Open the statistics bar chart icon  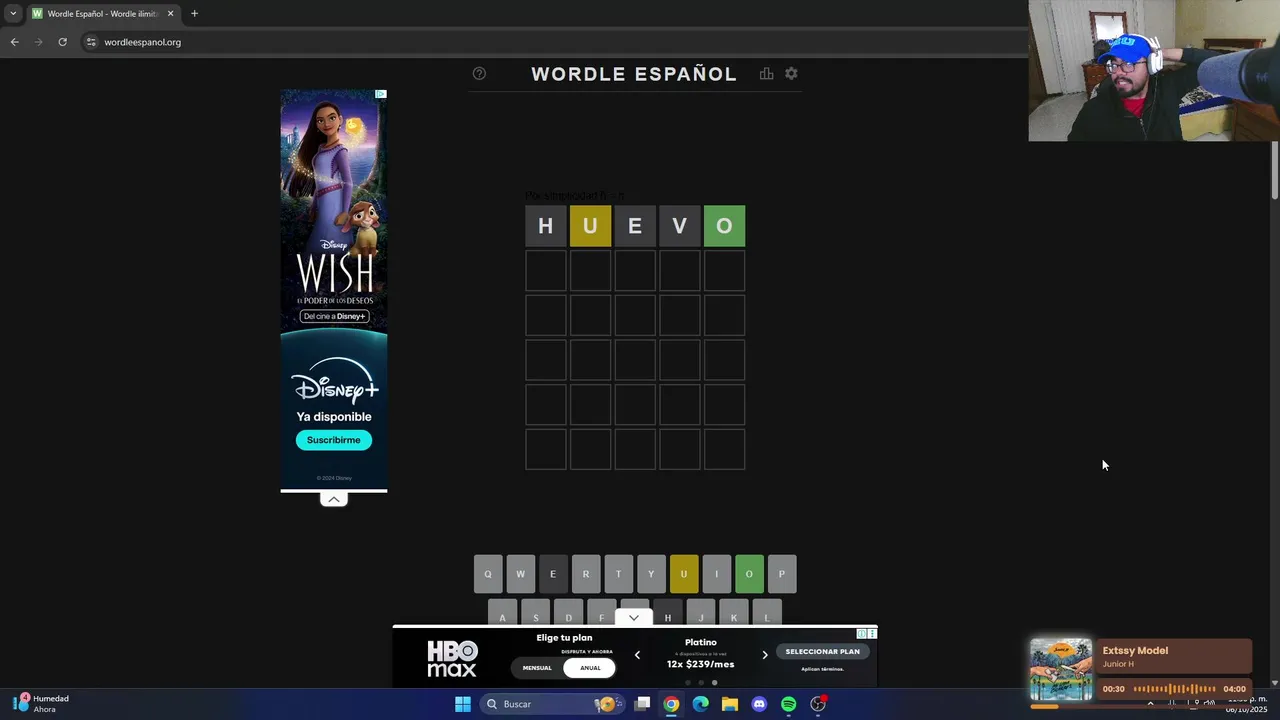pos(766,74)
